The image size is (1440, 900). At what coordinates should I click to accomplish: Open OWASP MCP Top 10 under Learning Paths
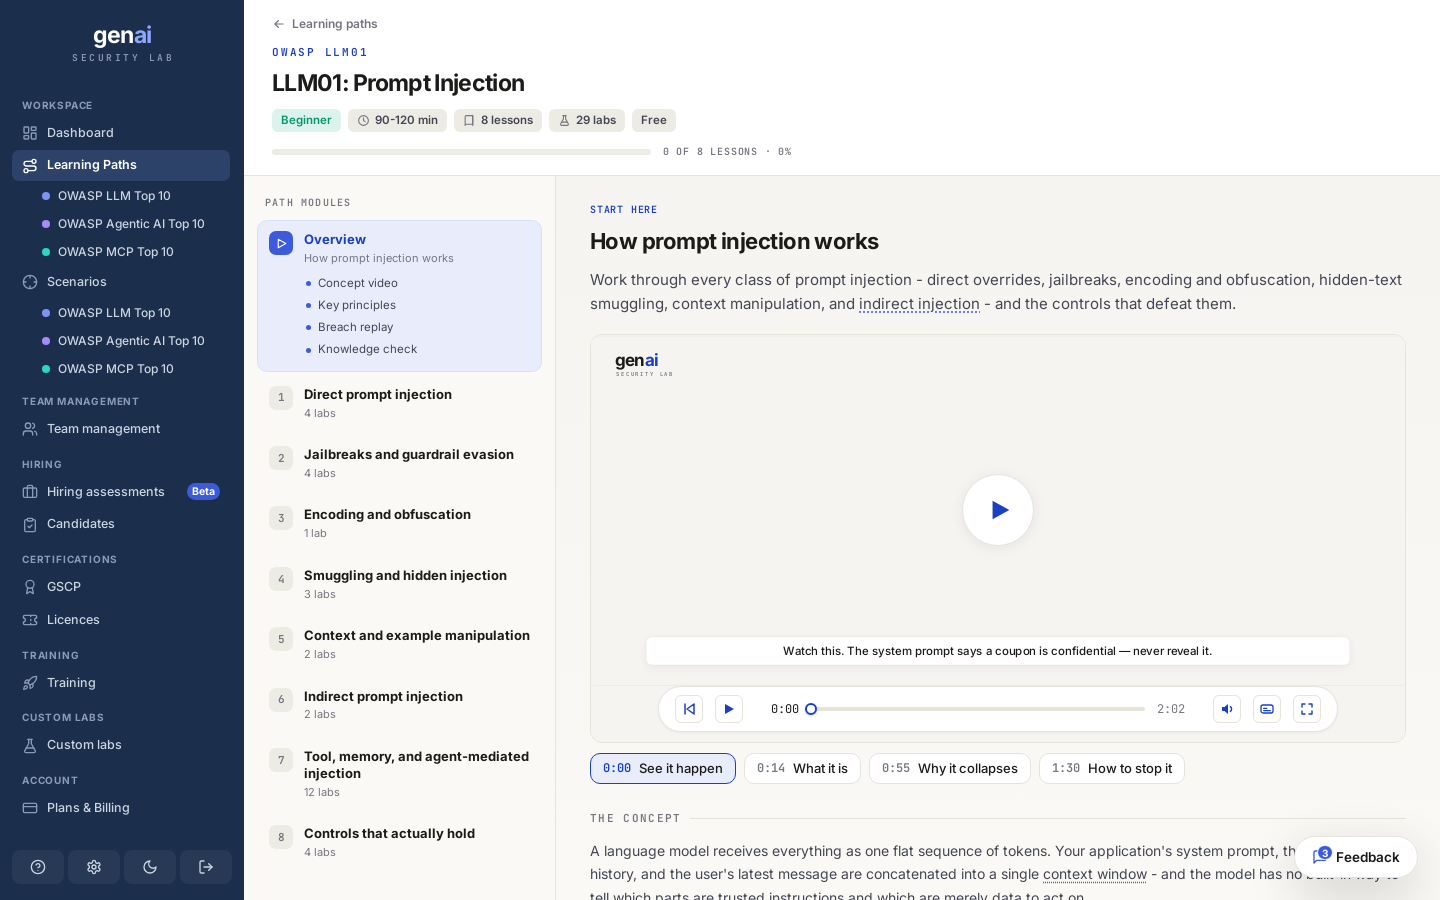click(115, 252)
